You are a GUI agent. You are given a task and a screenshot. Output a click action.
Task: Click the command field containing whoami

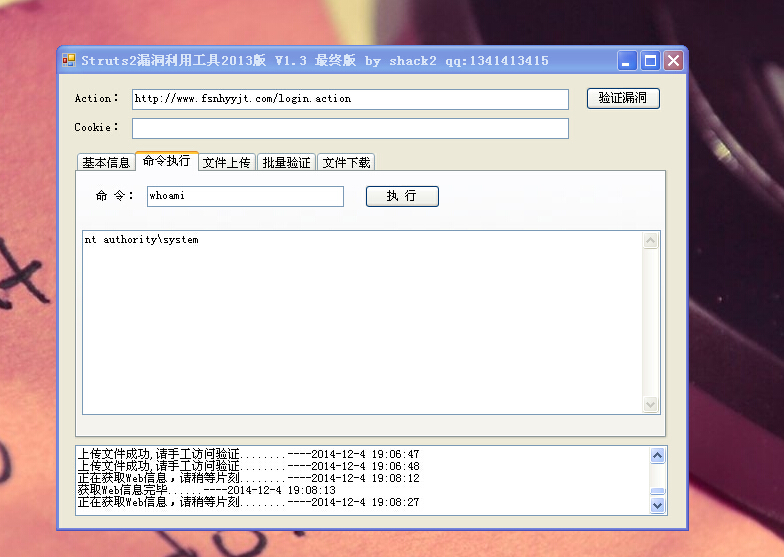click(245, 196)
